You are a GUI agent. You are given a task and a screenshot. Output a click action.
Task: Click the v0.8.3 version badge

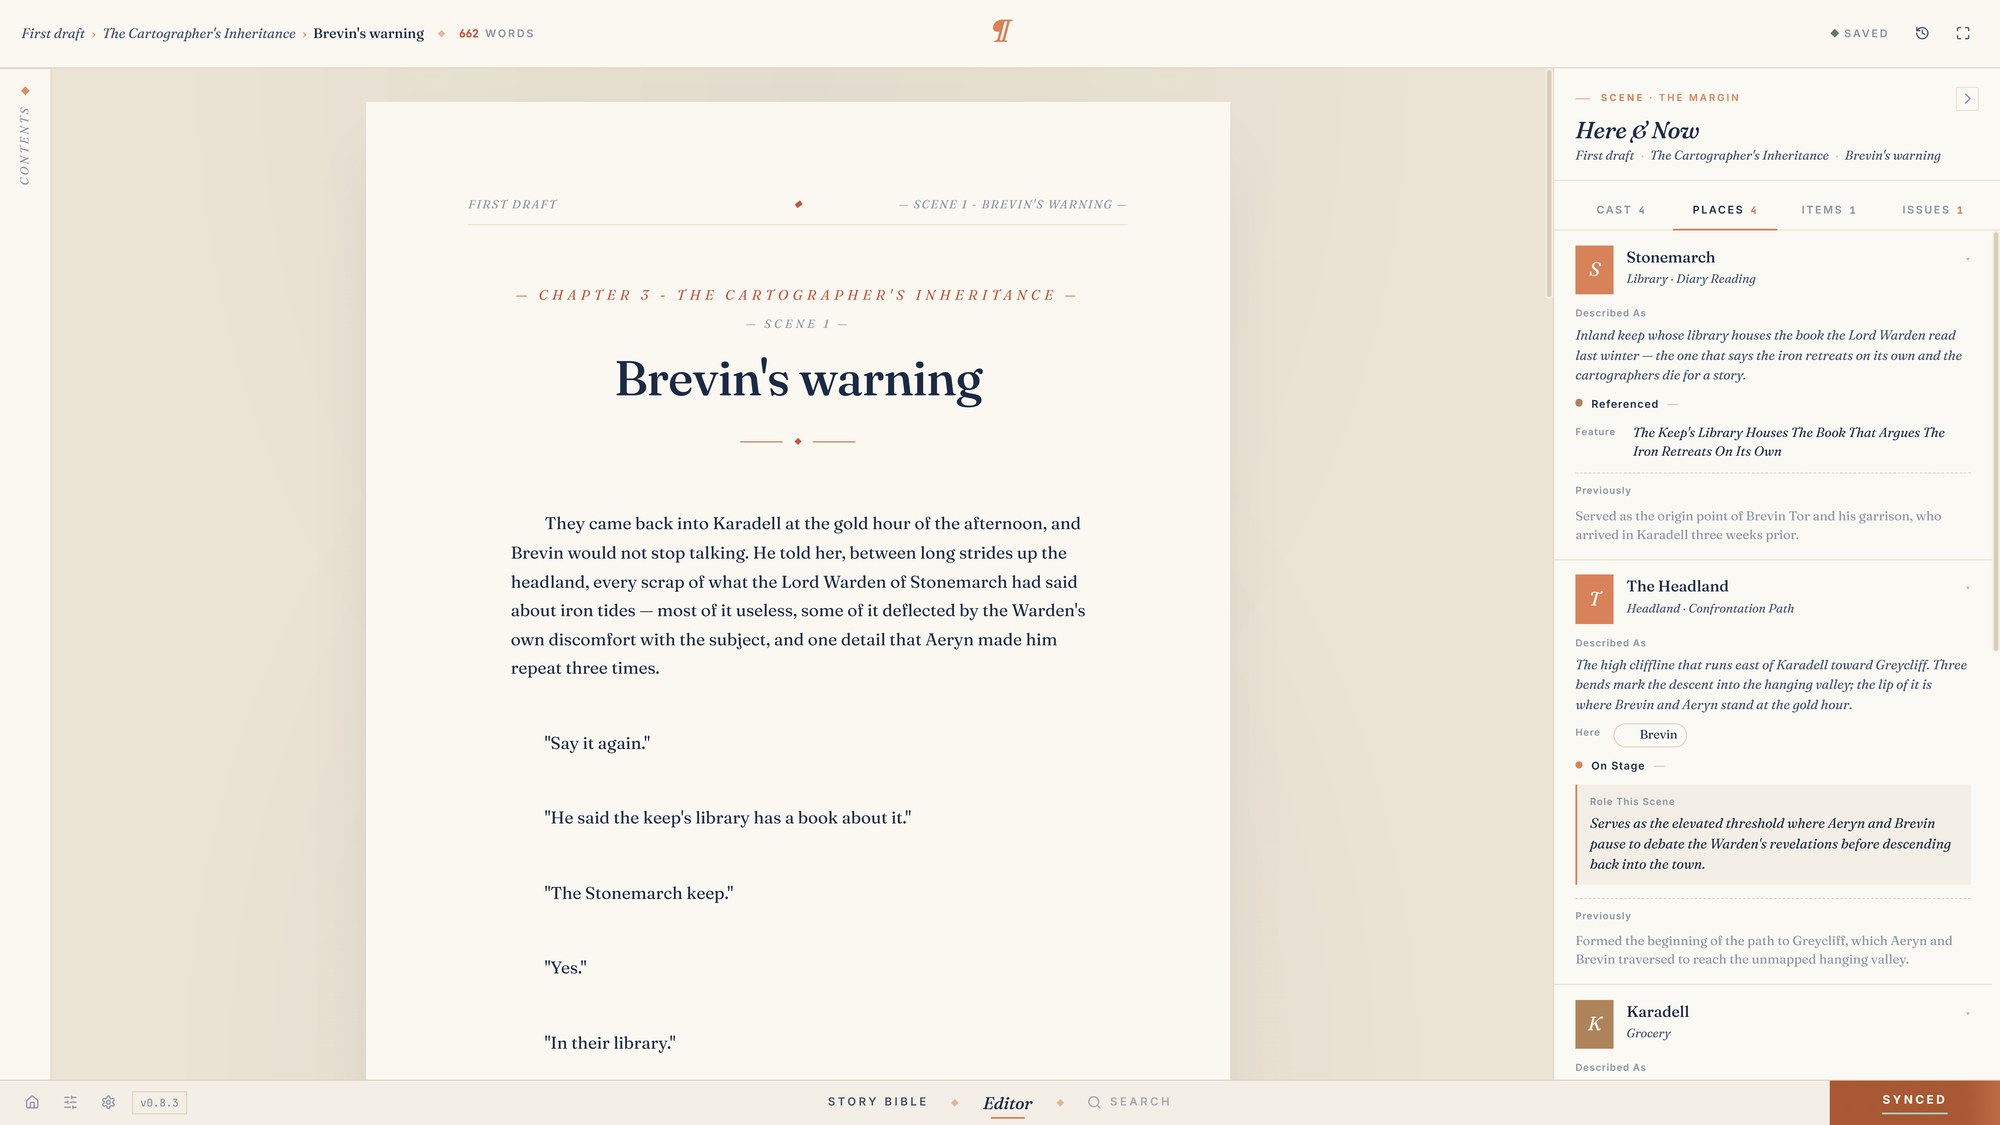[159, 1103]
